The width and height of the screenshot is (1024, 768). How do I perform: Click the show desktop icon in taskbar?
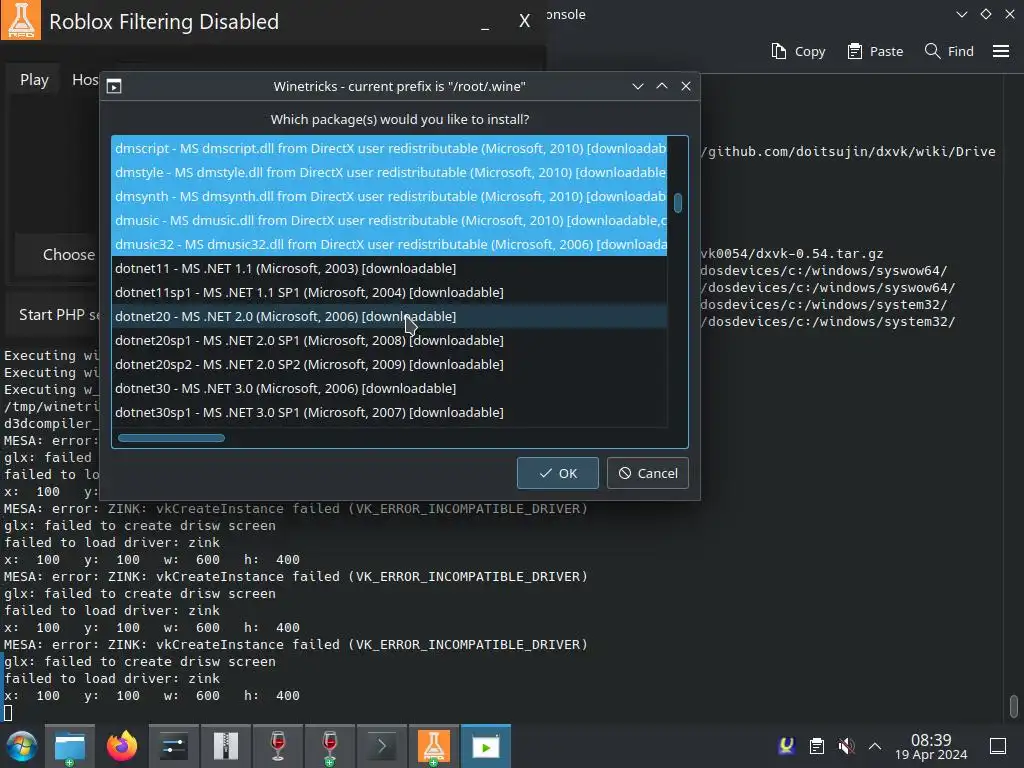pos(998,746)
